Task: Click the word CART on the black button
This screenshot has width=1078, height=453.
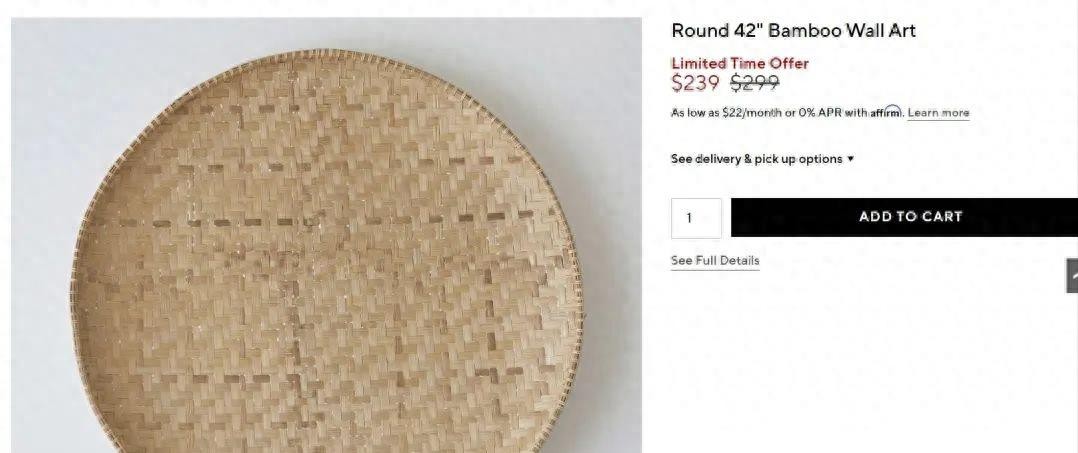Action: coord(941,217)
